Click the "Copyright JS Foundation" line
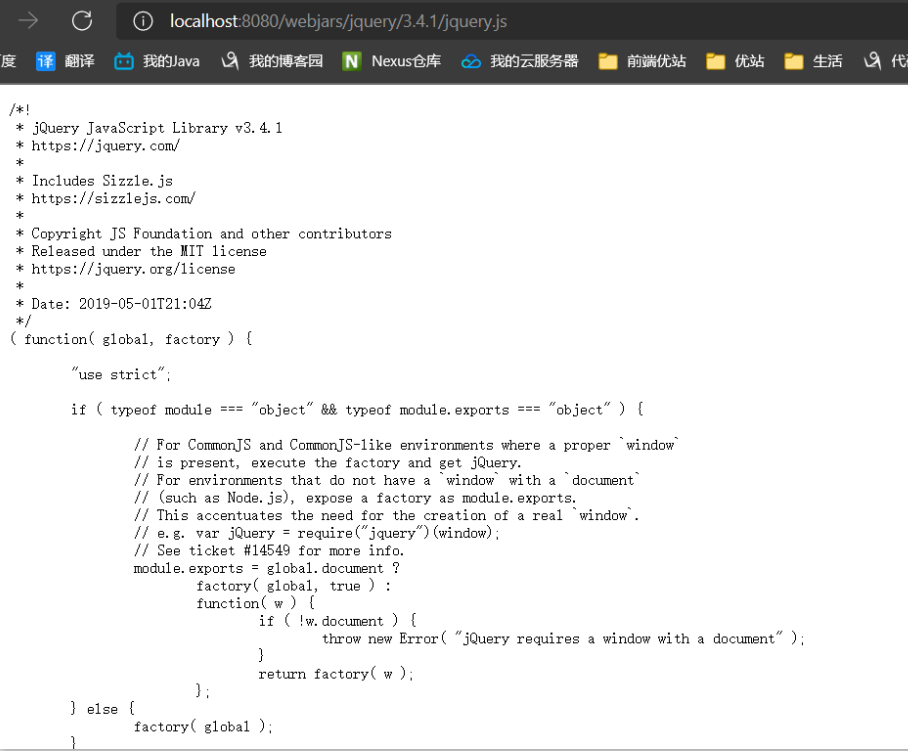Image resolution: width=908 pixels, height=751 pixels. pos(211,234)
